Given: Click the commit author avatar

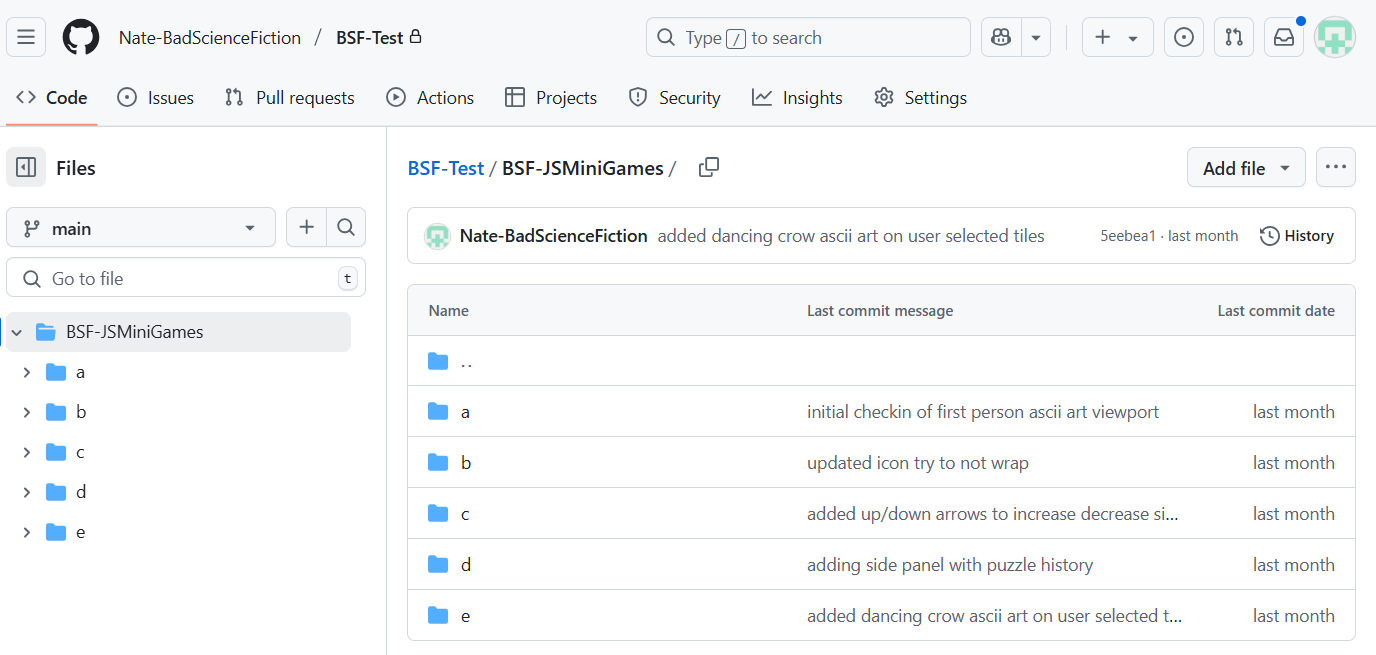Looking at the screenshot, I should point(437,236).
